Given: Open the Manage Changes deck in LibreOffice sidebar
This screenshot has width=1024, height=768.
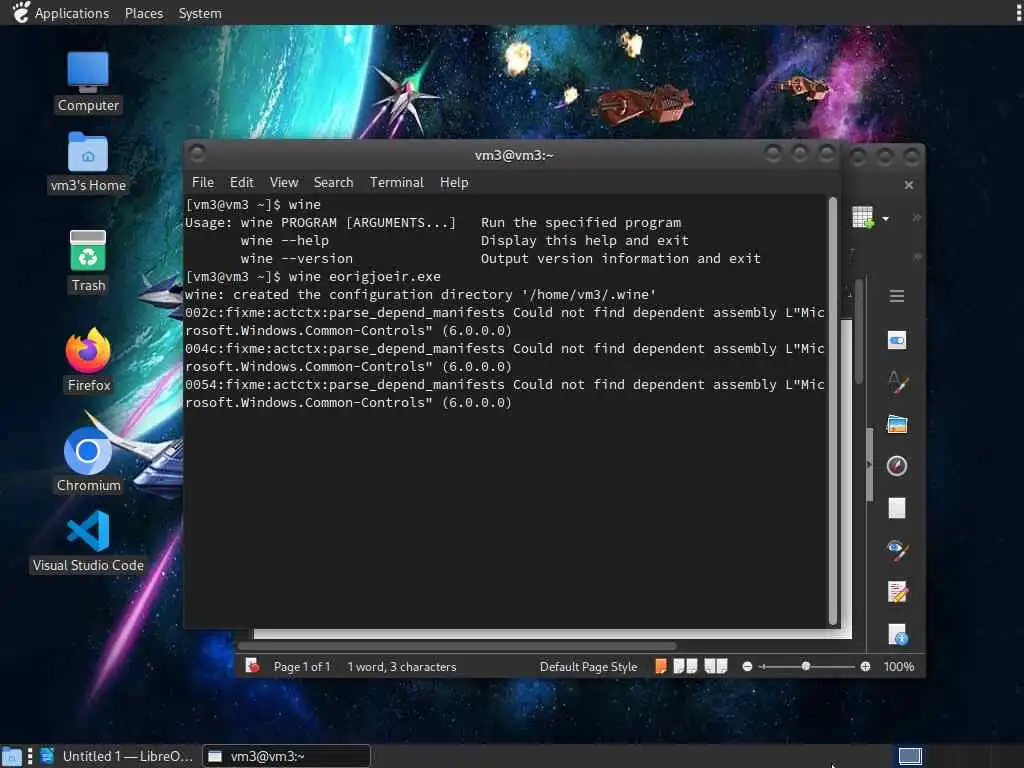Looking at the screenshot, I should [897, 592].
